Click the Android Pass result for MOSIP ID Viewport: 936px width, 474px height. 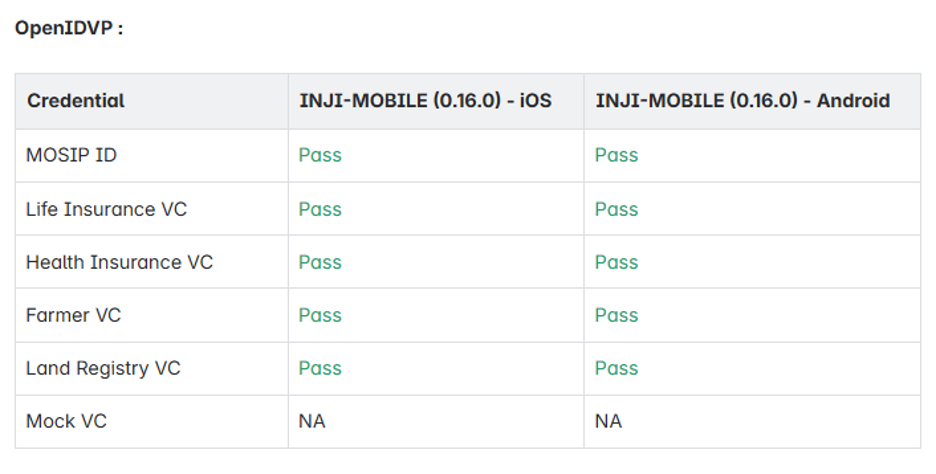(616, 155)
